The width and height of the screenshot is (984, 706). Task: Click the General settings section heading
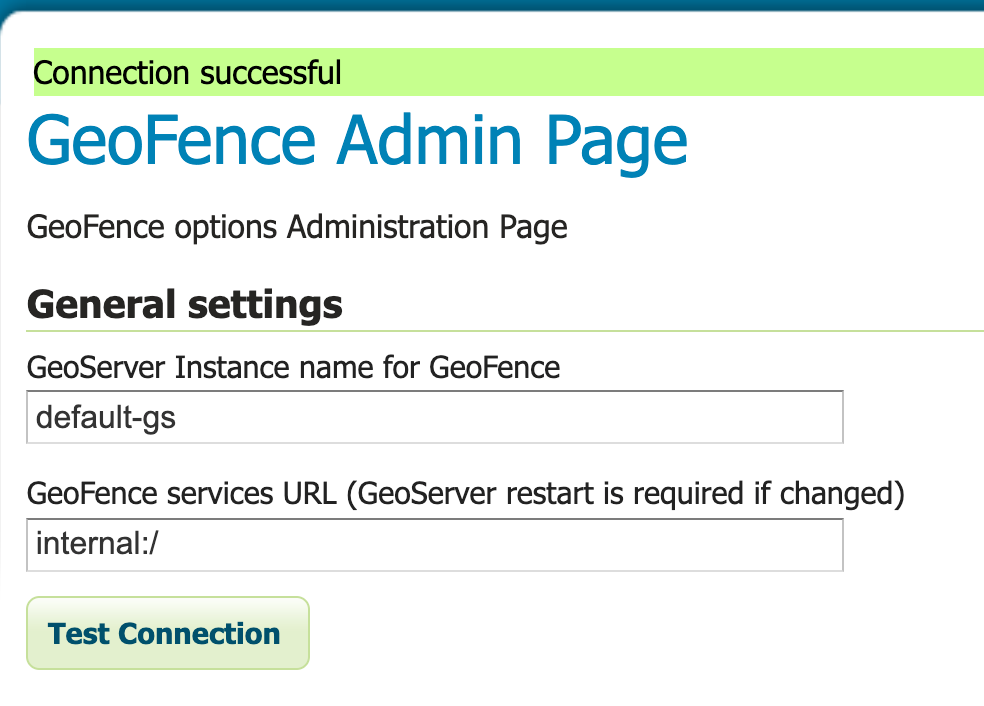[x=184, y=305]
